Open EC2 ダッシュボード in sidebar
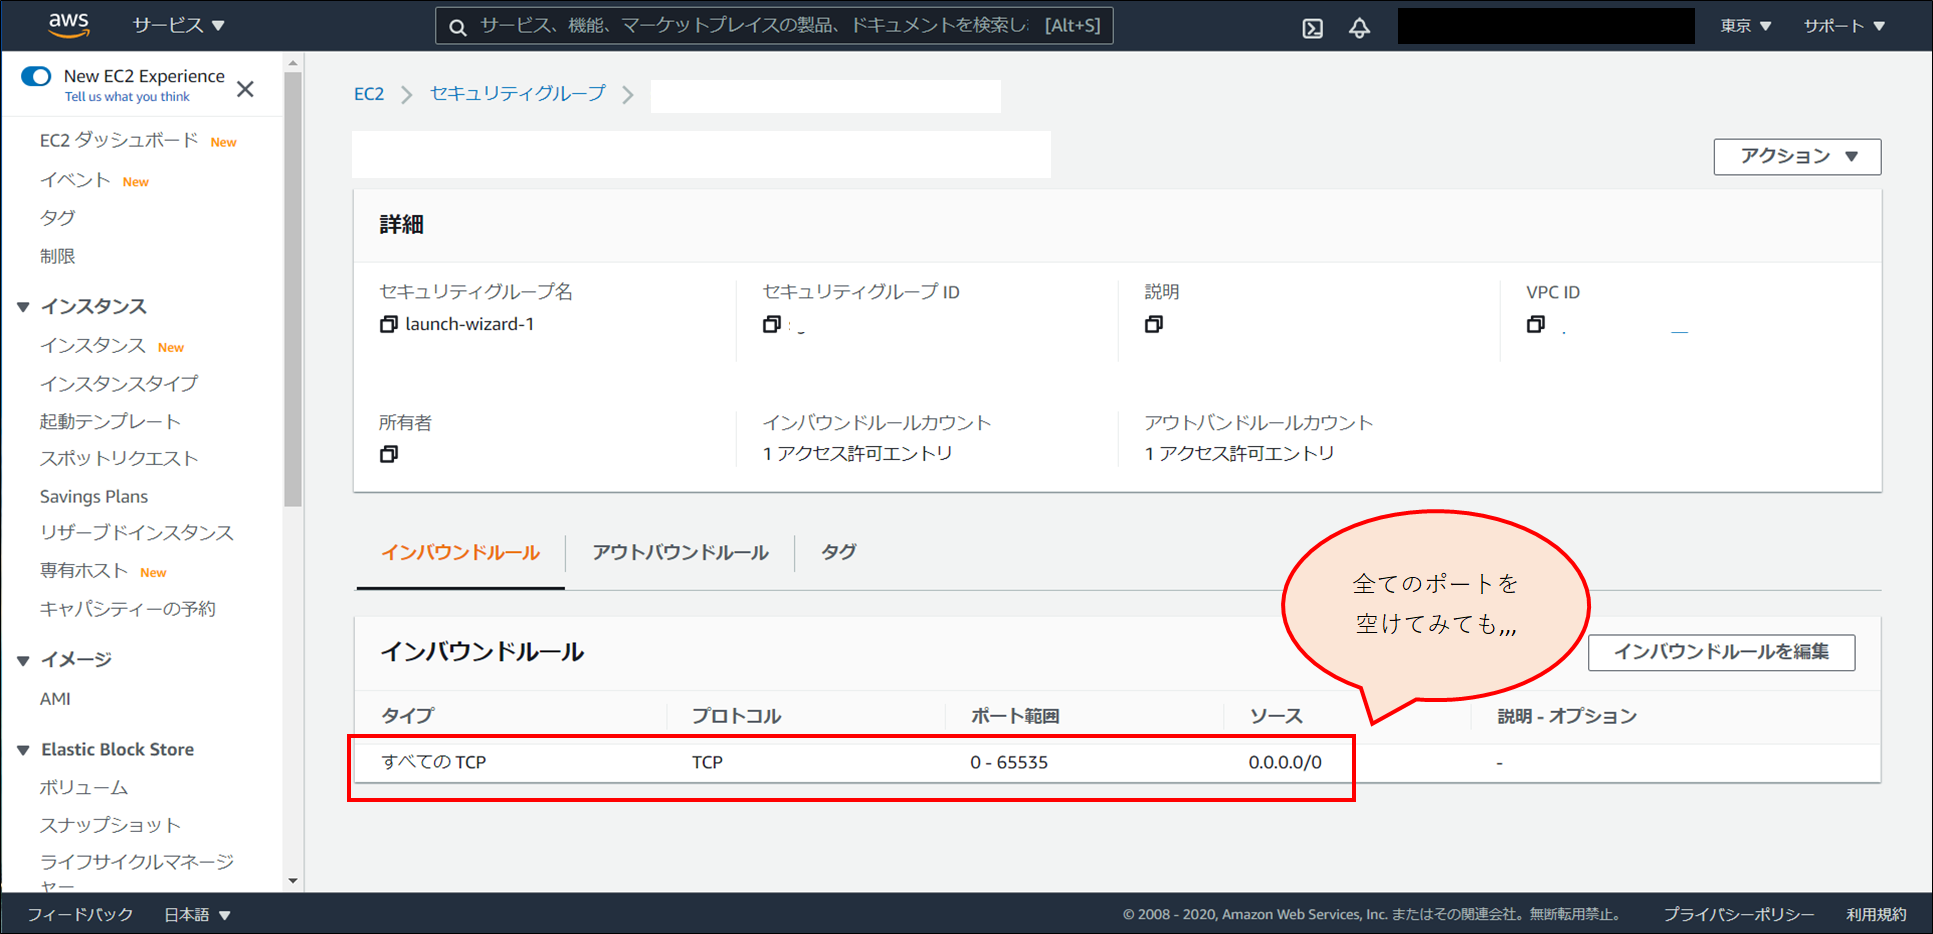The height and width of the screenshot is (934, 1933). (119, 141)
